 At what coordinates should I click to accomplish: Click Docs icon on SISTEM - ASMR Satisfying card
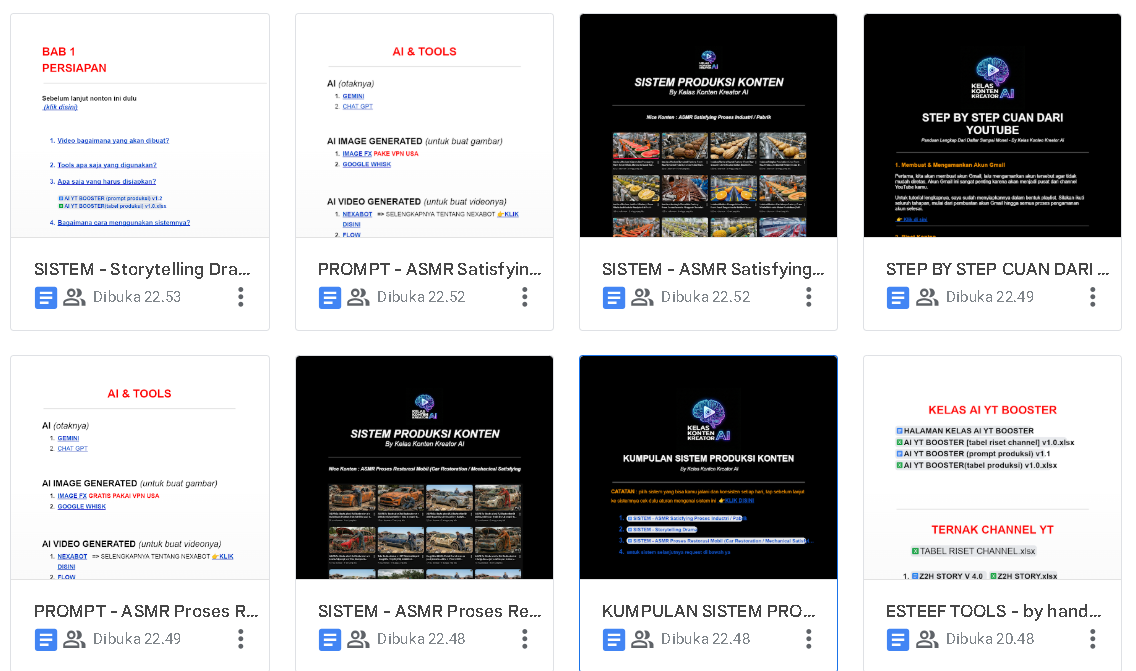614,297
